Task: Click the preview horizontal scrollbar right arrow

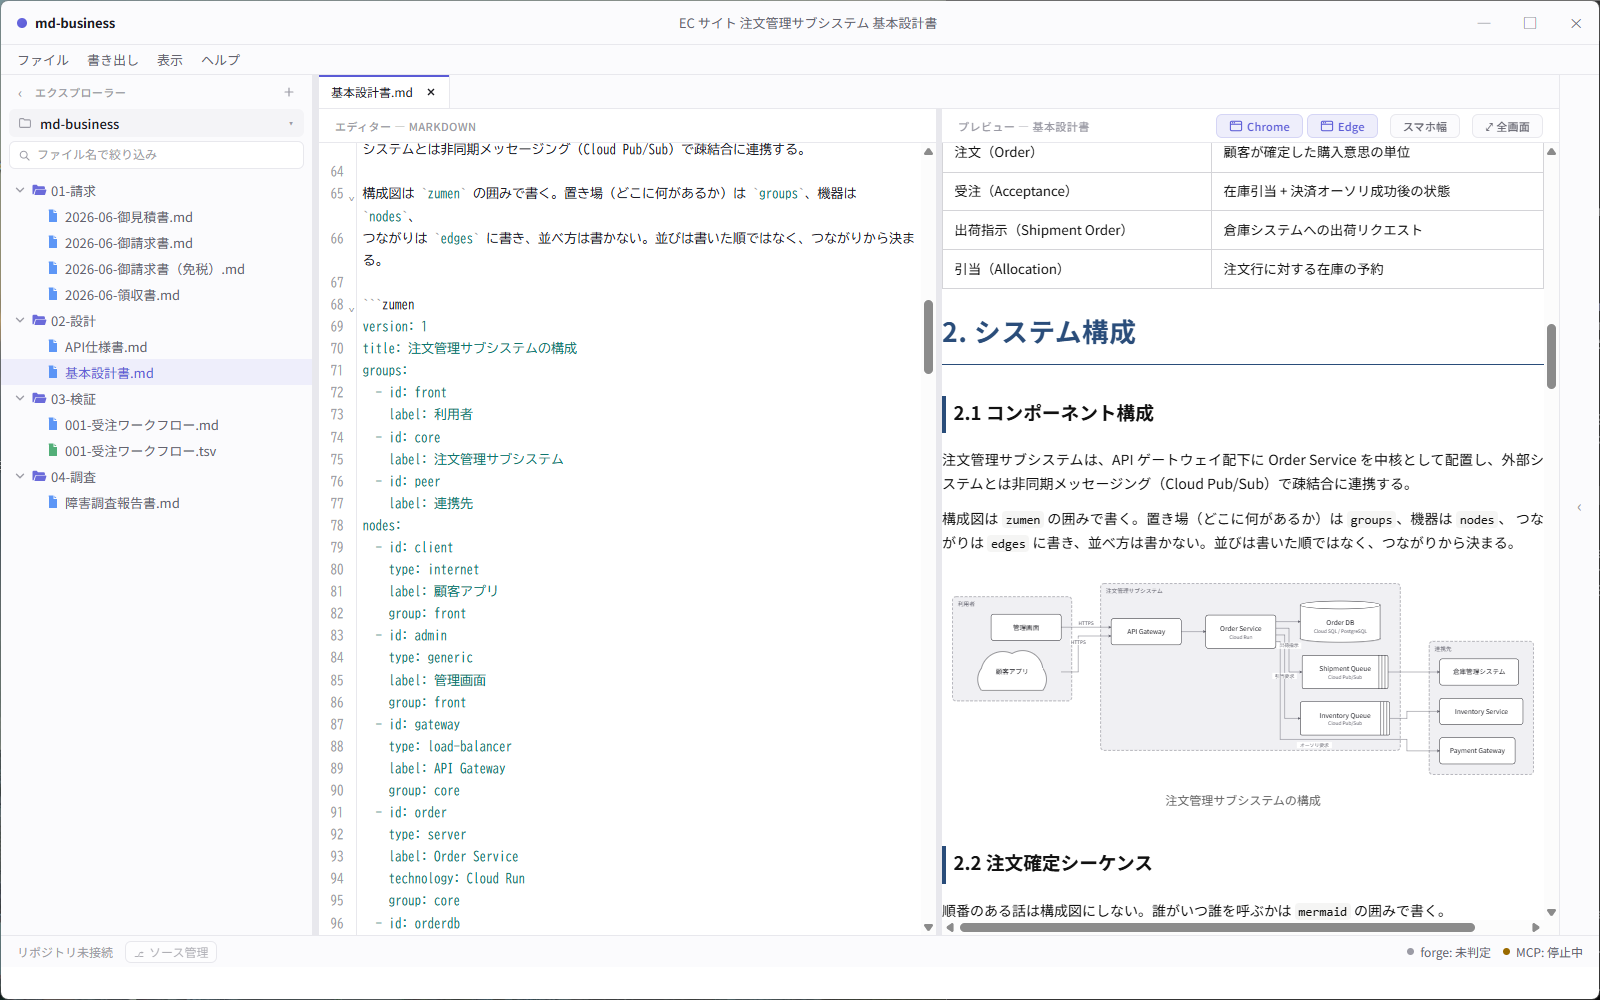Action: pos(1536,927)
